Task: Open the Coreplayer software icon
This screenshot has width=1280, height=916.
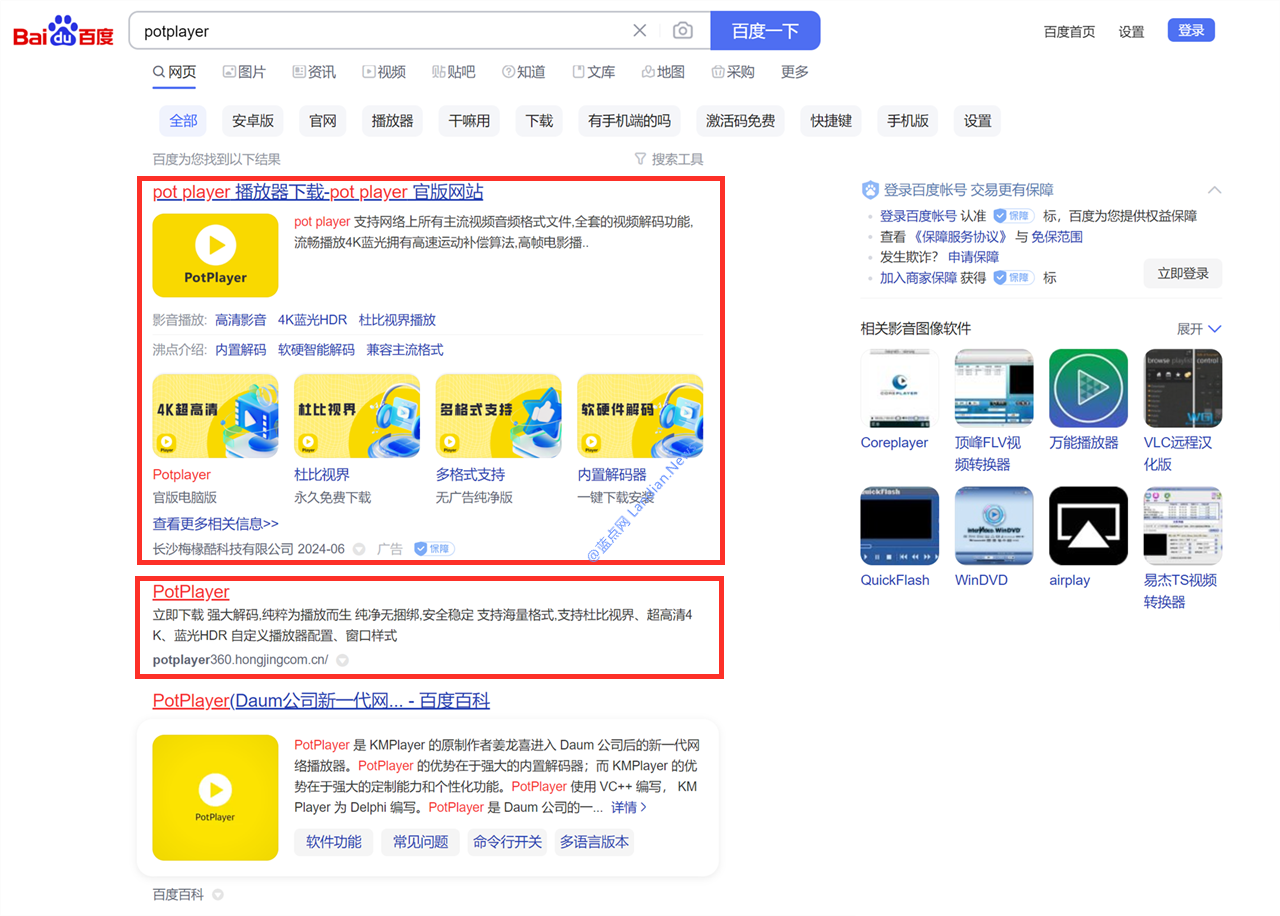Action: coord(900,388)
